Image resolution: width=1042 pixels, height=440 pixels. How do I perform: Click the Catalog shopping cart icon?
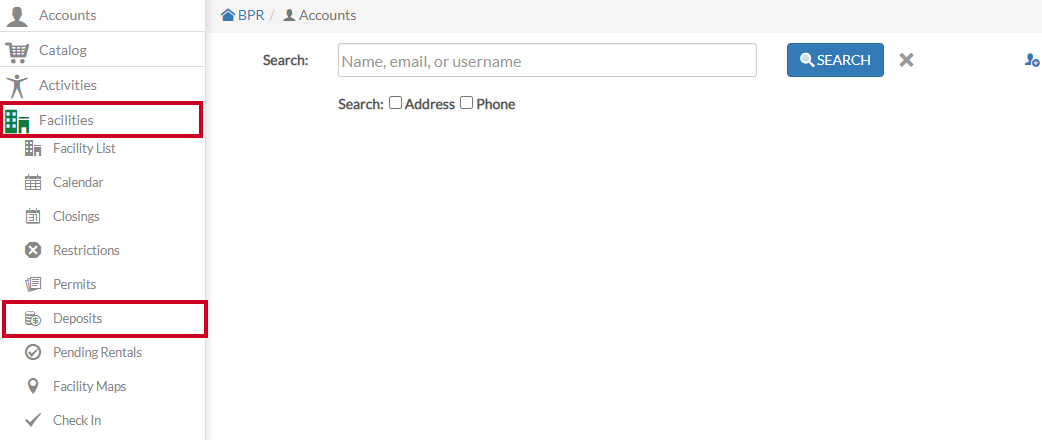tap(17, 51)
